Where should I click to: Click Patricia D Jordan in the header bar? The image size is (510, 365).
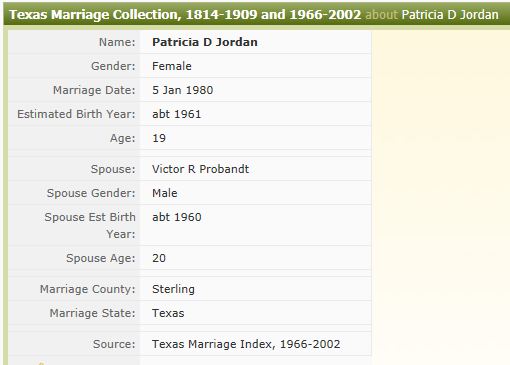pyautogui.click(x=450, y=15)
